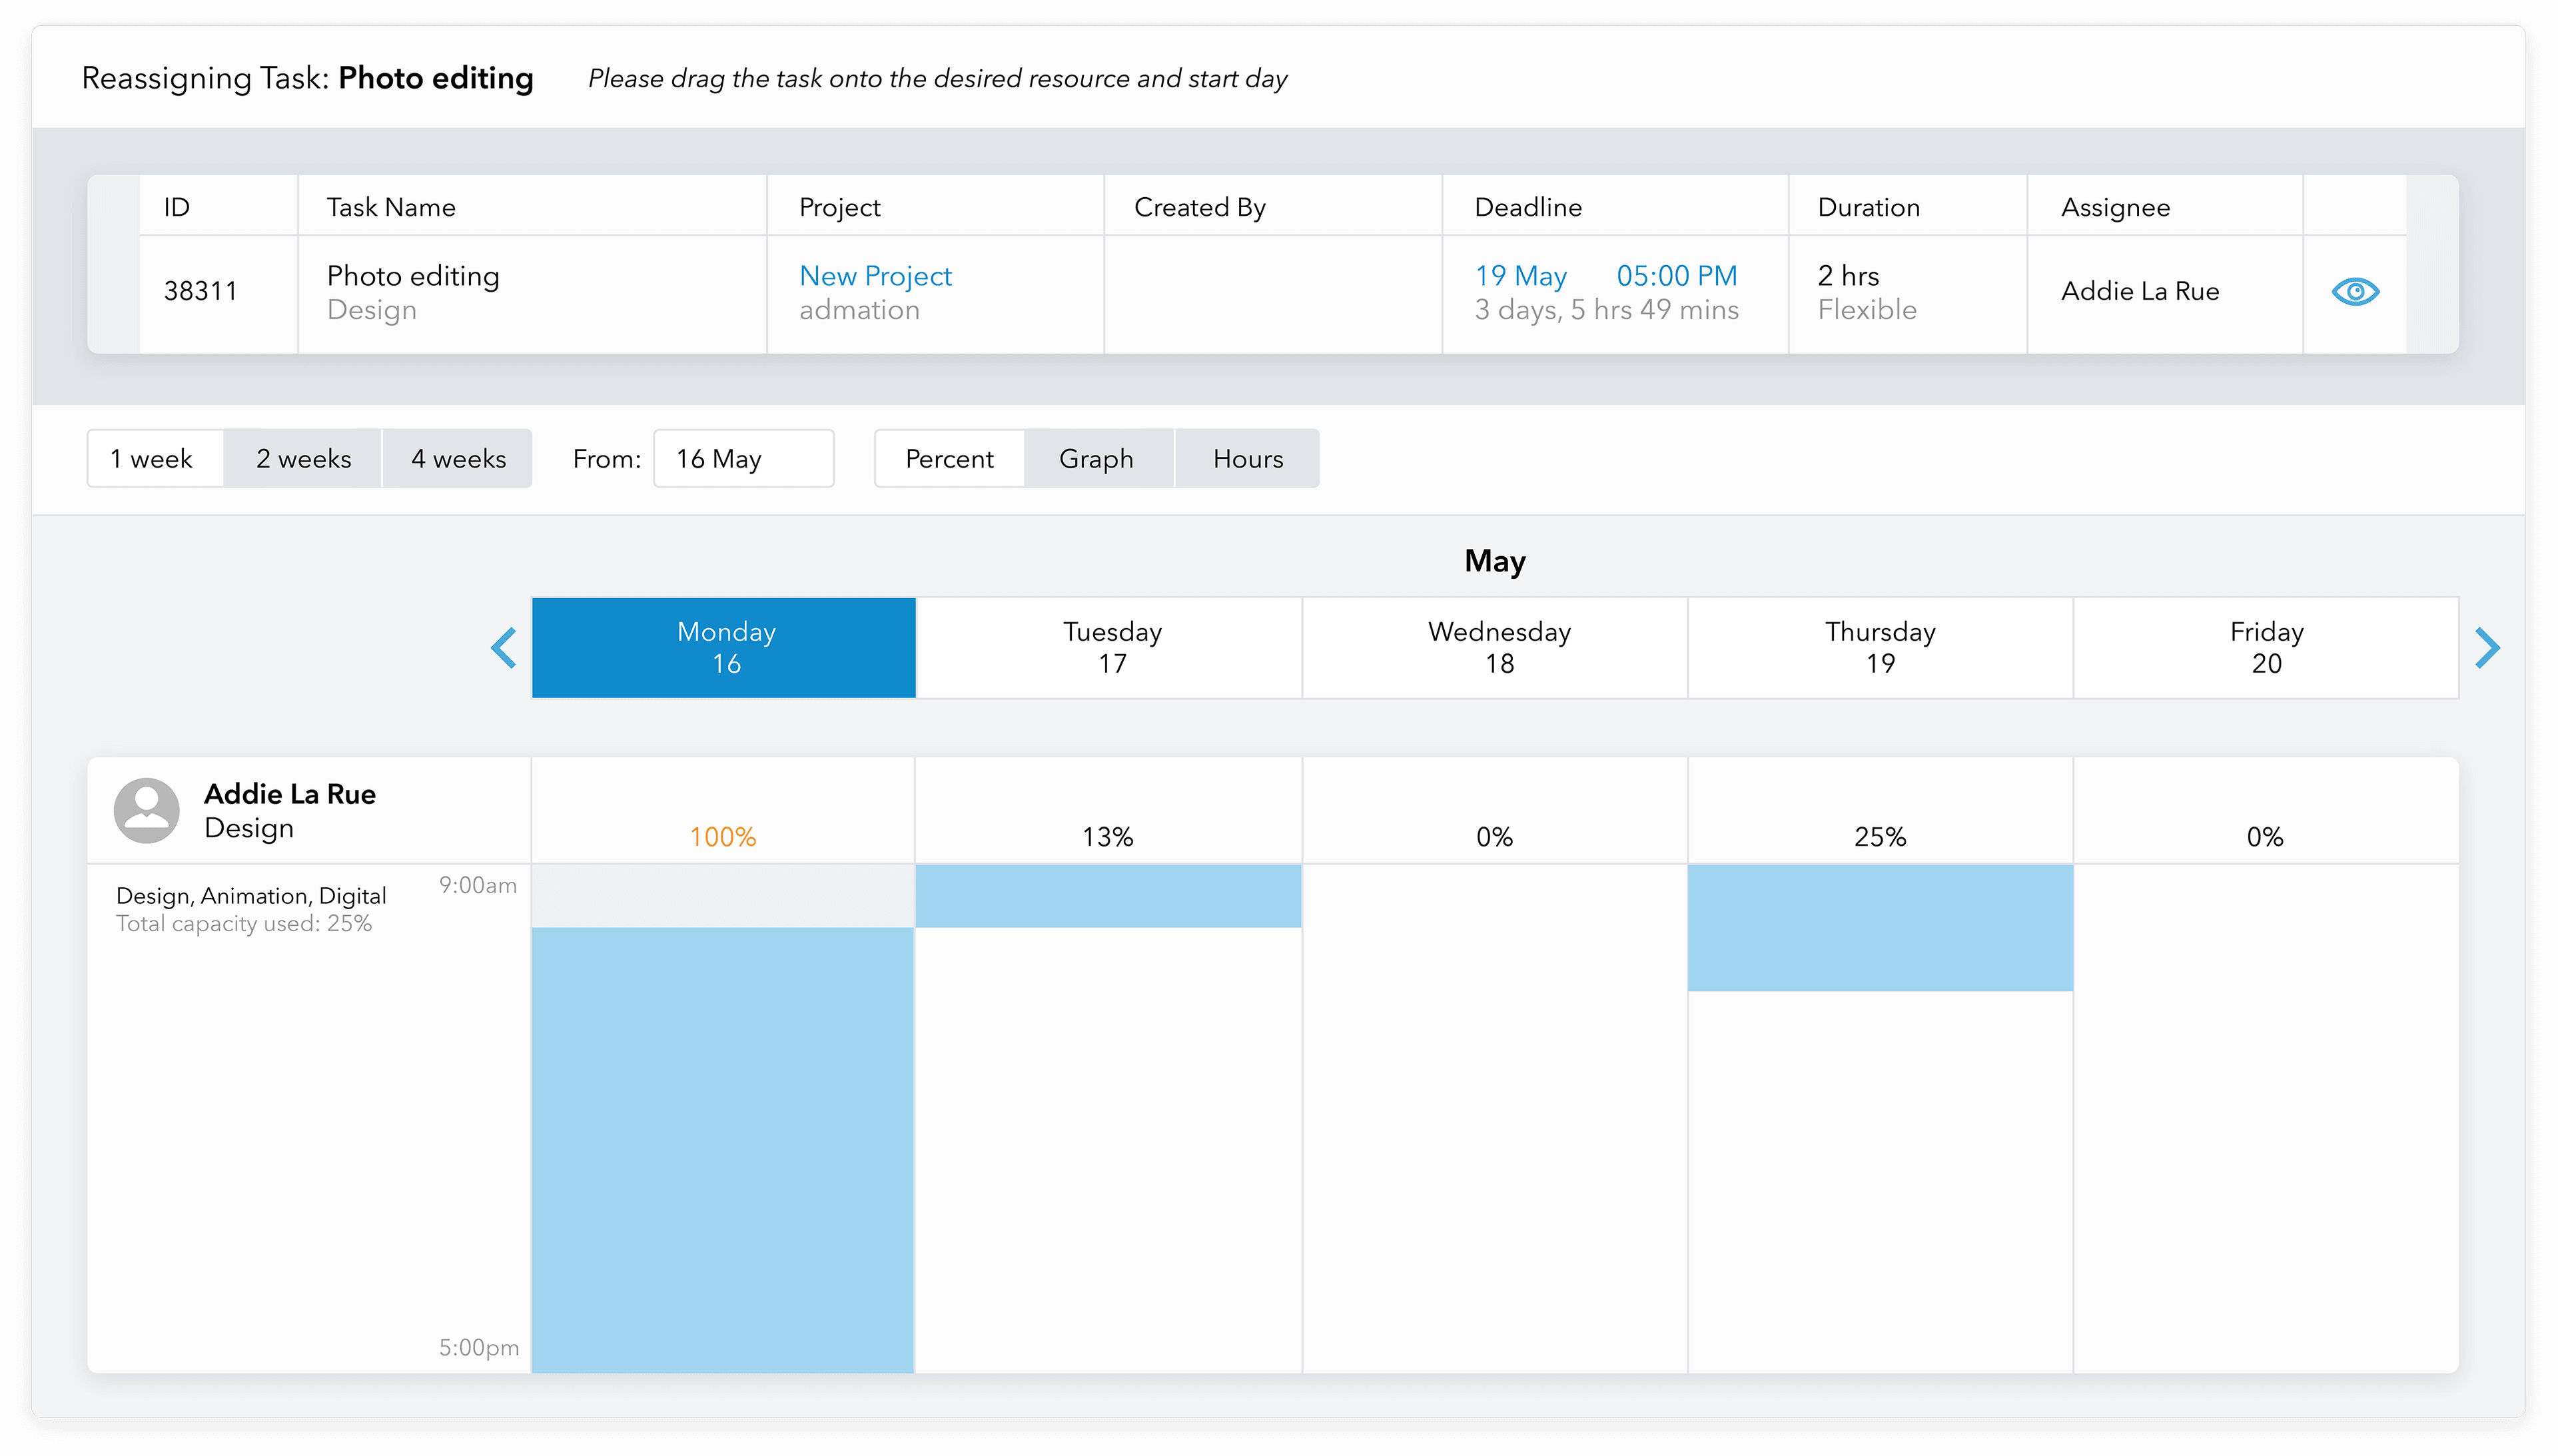
Task: Select the Monday 16 day header
Action: [x=723, y=647]
